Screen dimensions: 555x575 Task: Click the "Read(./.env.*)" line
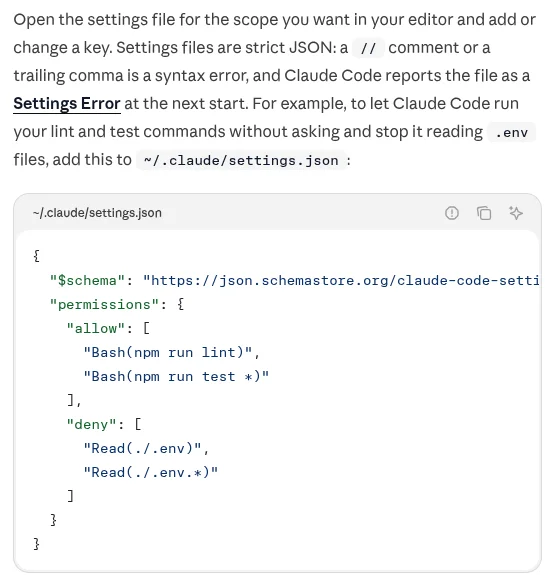coord(150,472)
